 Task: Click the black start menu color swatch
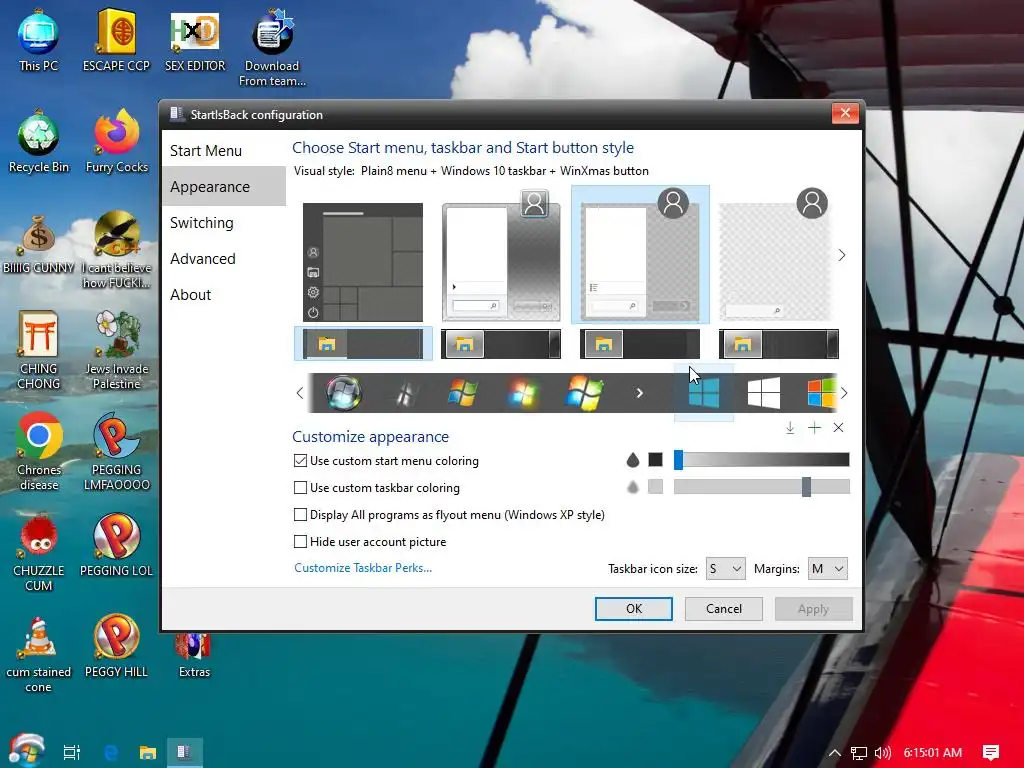(x=656, y=460)
